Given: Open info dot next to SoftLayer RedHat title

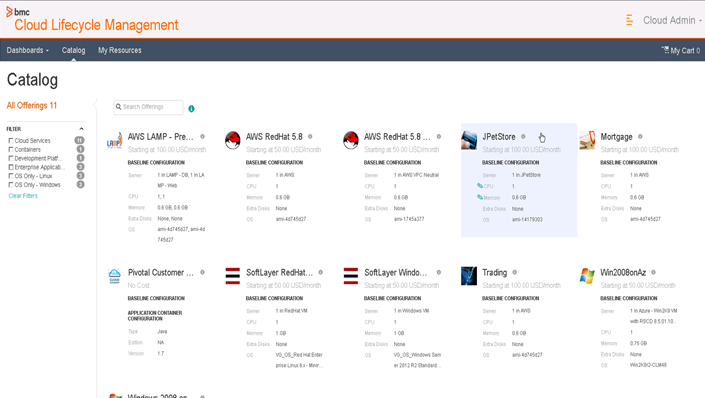Looking at the screenshot, I should [321, 273].
